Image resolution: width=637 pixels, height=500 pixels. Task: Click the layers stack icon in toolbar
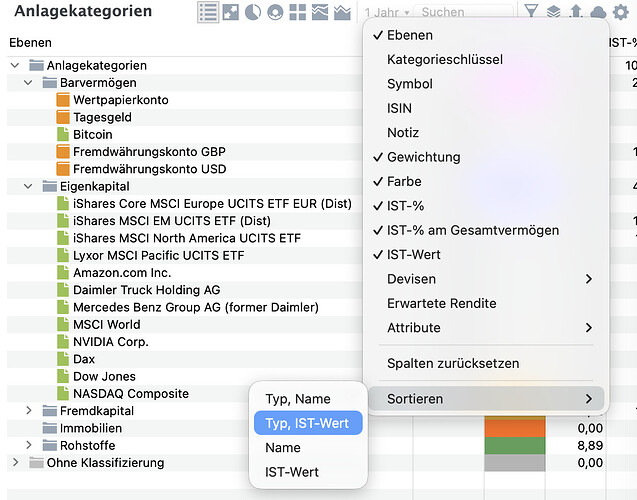pyautogui.click(x=554, y=12)
